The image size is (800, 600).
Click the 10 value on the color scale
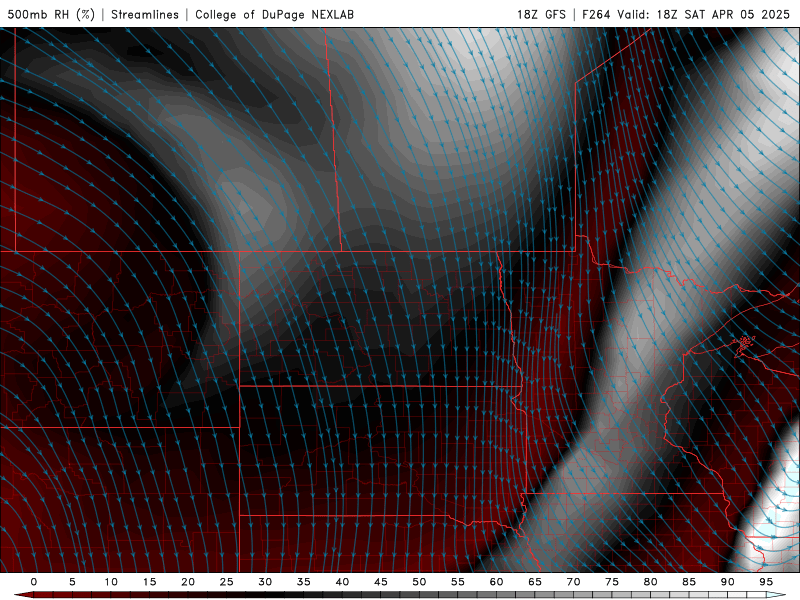111,582
